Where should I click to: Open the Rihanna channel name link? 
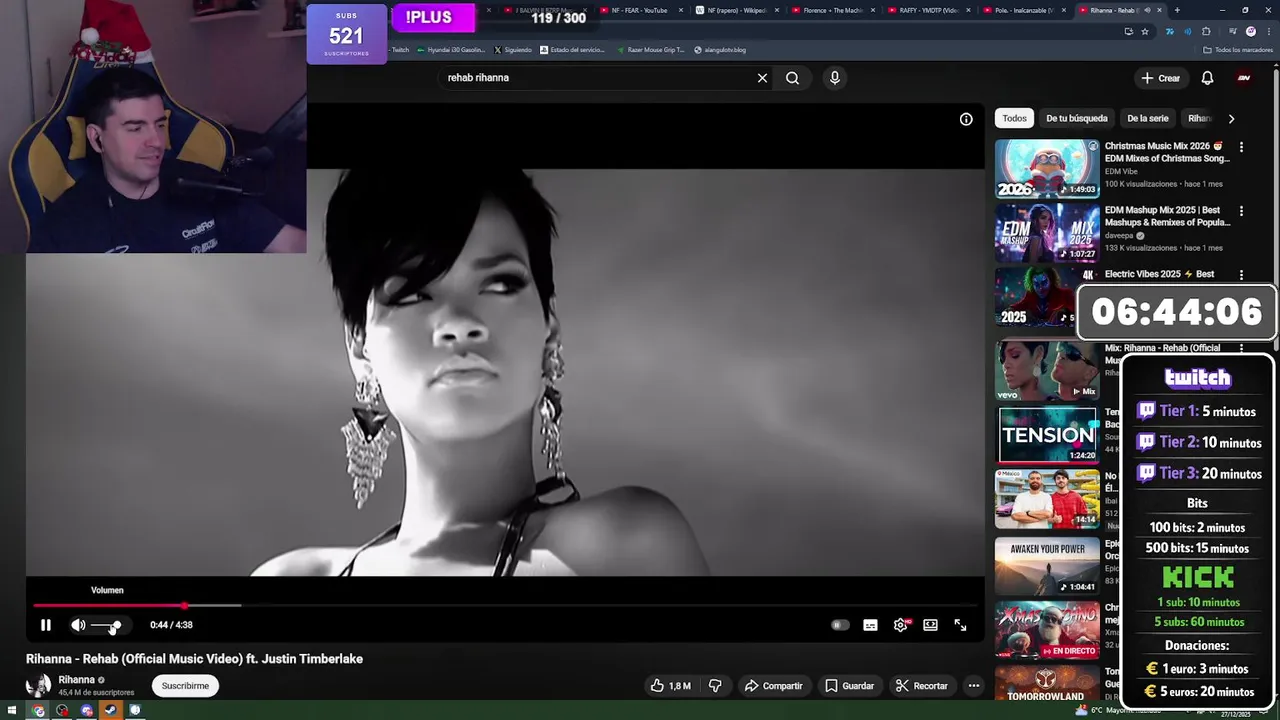[x=76, y=680]
